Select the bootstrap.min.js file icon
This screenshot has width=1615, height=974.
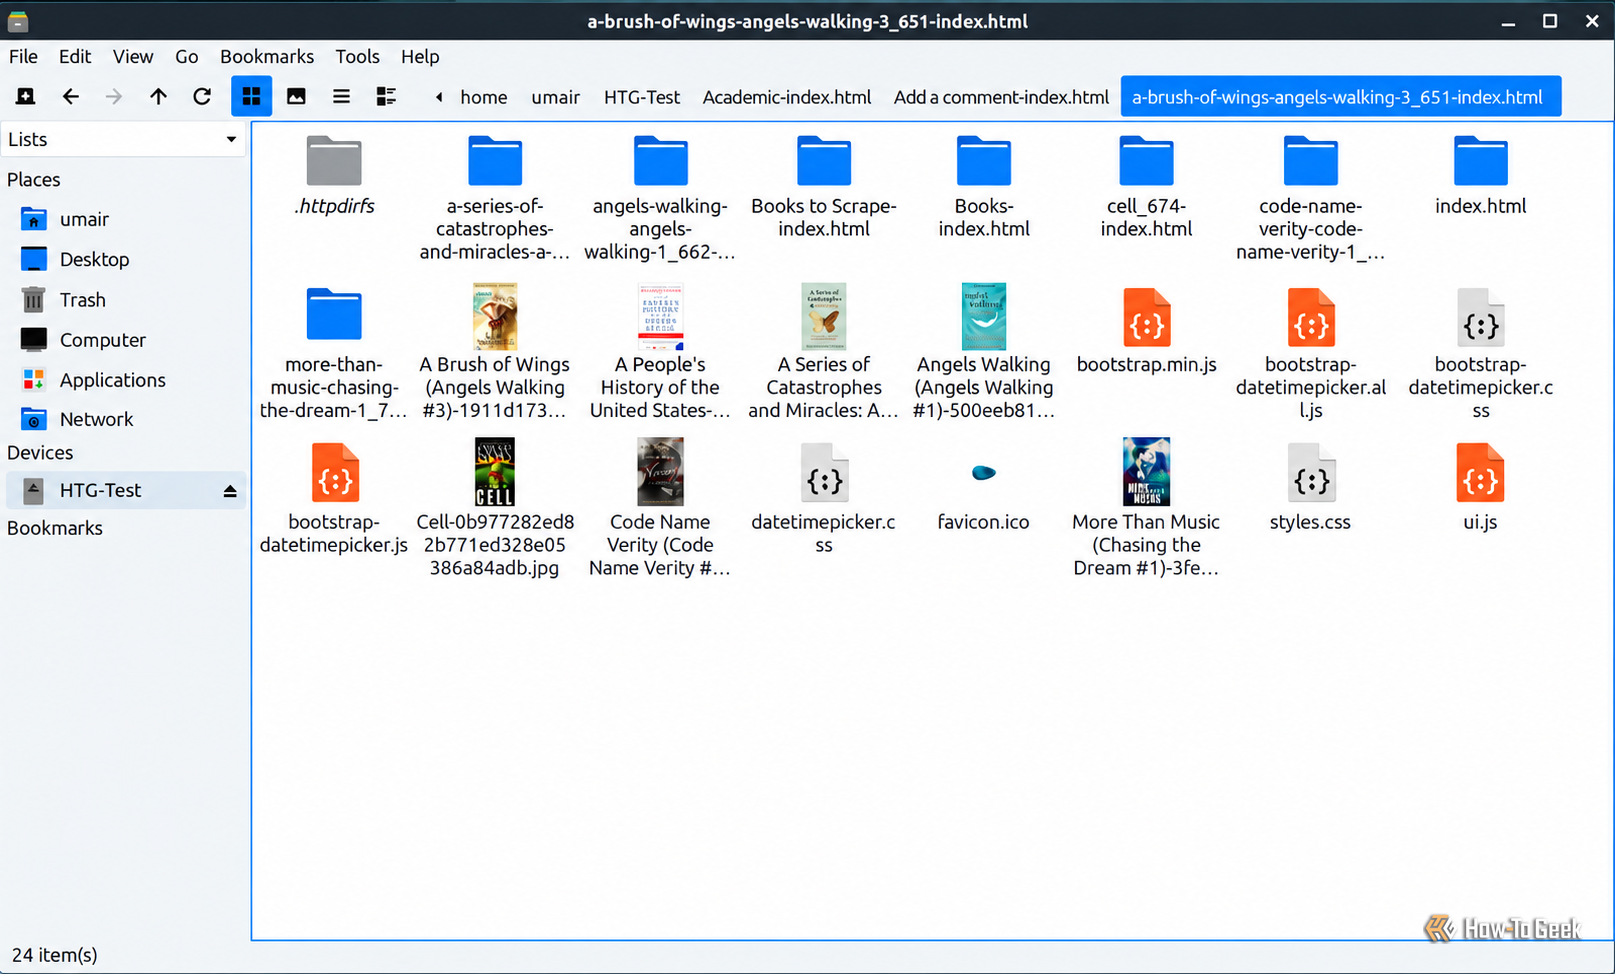[1146, 317]
